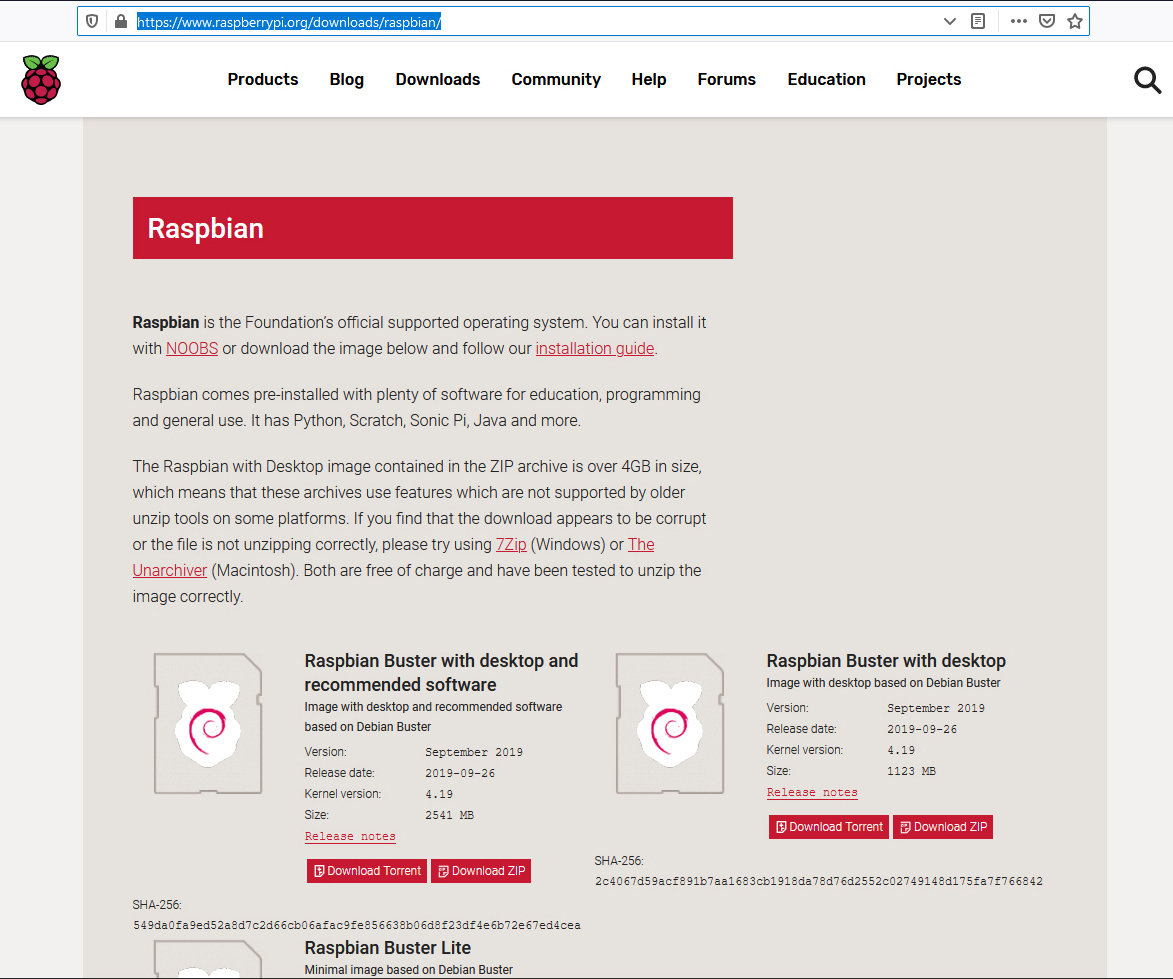Viewport: 1173px width, 979px height.
Task: Click the Raspbian Buster desktop SD card image
Action: click(668, 723)
